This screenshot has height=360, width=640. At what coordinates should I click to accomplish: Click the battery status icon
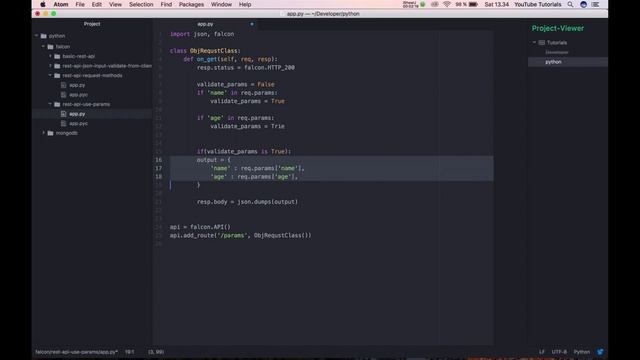point(473,4)
